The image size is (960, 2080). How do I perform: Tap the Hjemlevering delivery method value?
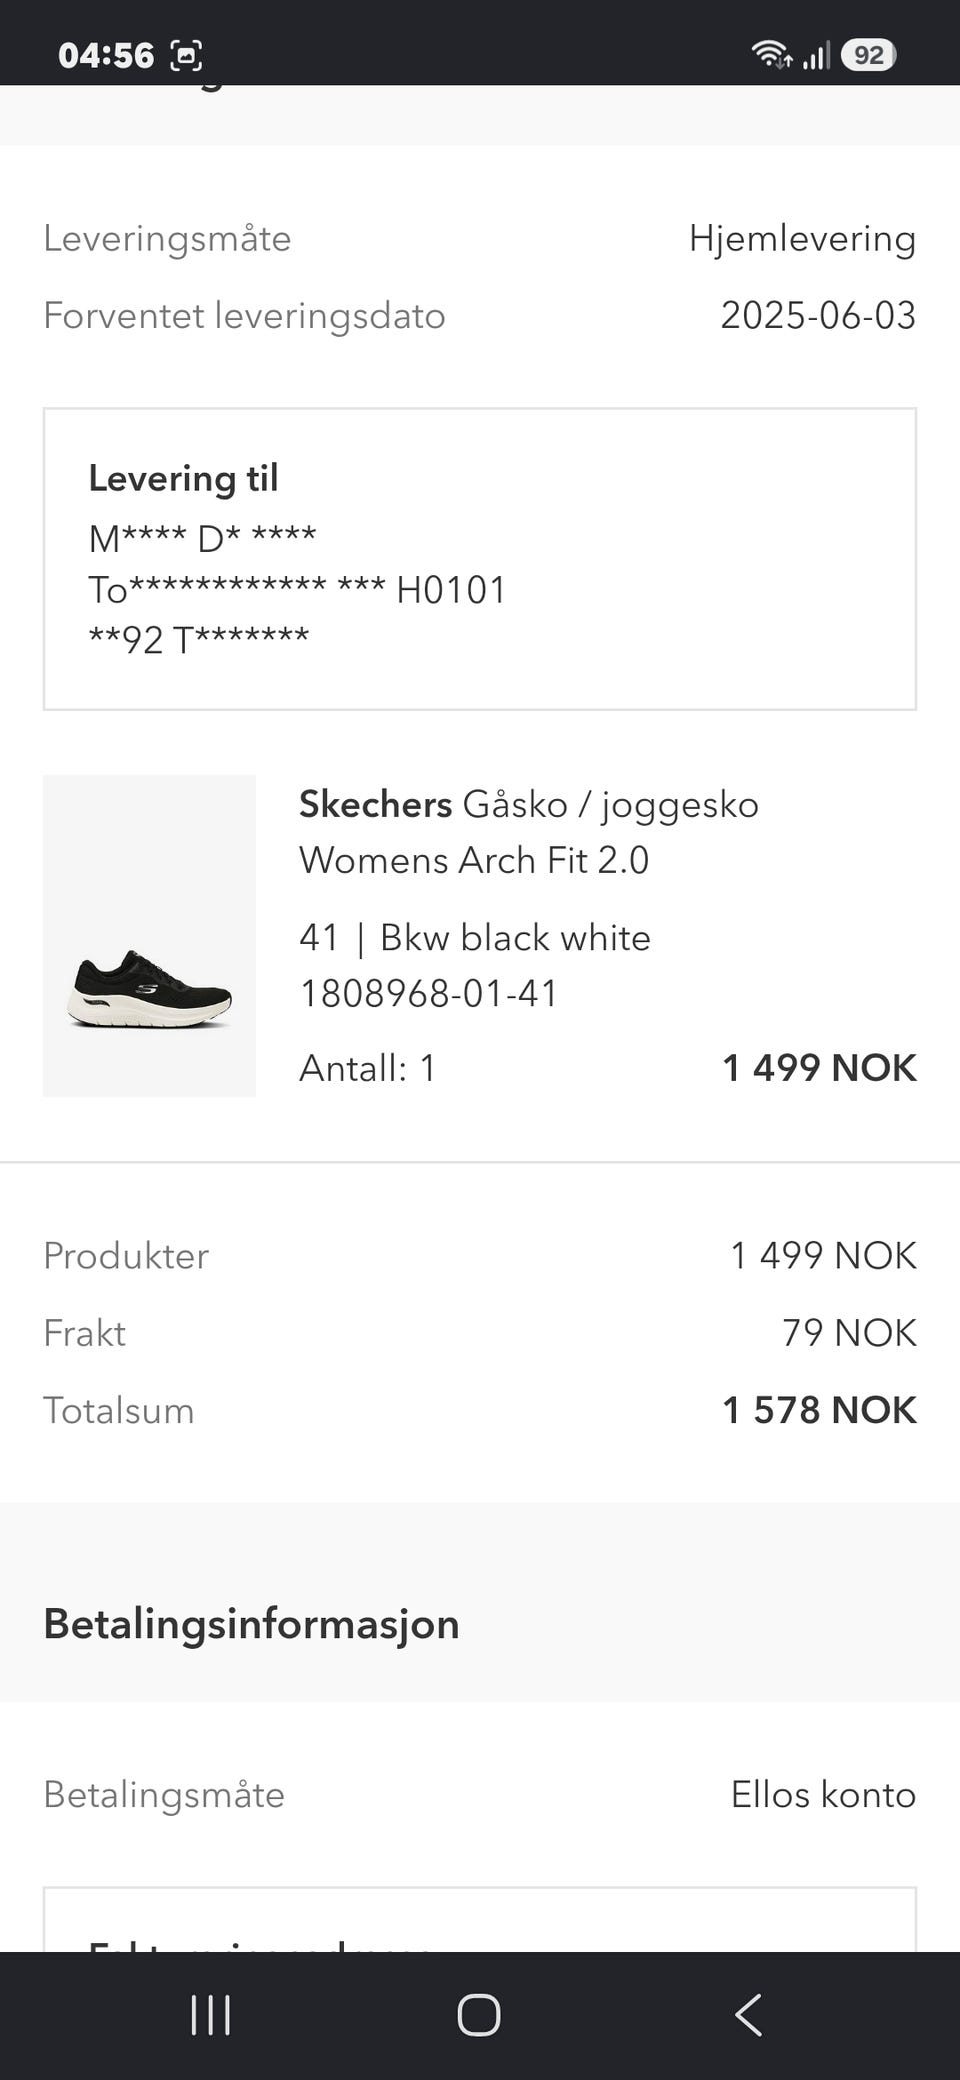(x=802, y=239)
